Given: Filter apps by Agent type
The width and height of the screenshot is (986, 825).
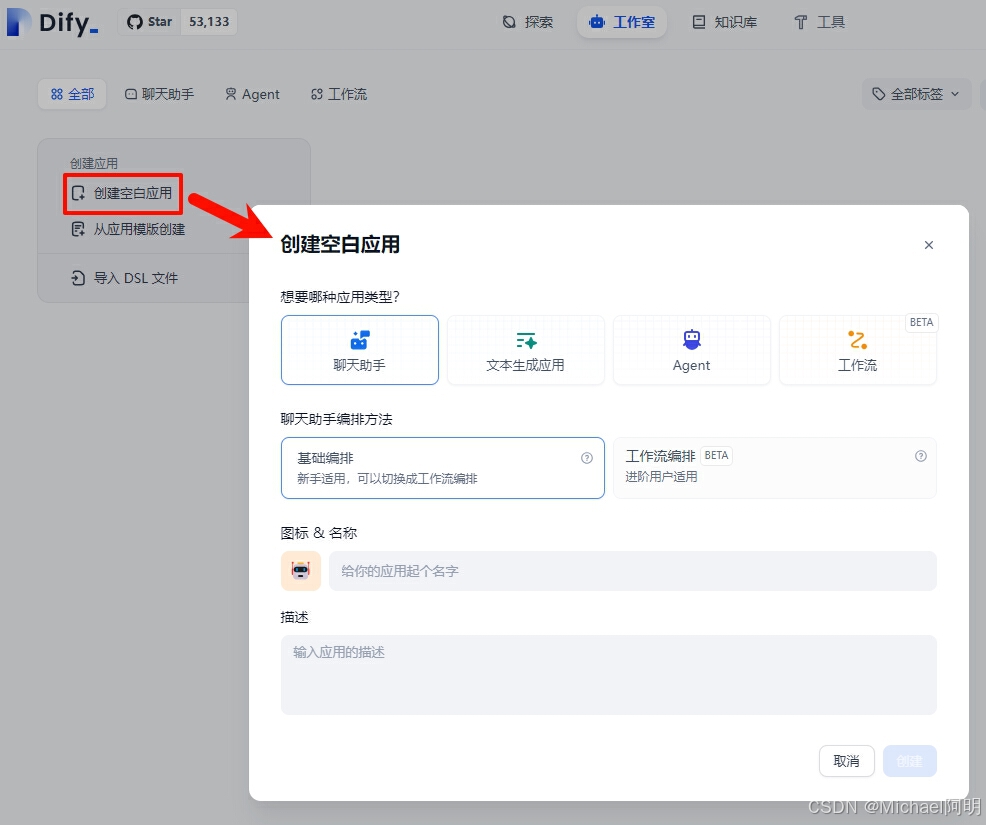Looking at the screenshot, I should (x=252, y=94).
